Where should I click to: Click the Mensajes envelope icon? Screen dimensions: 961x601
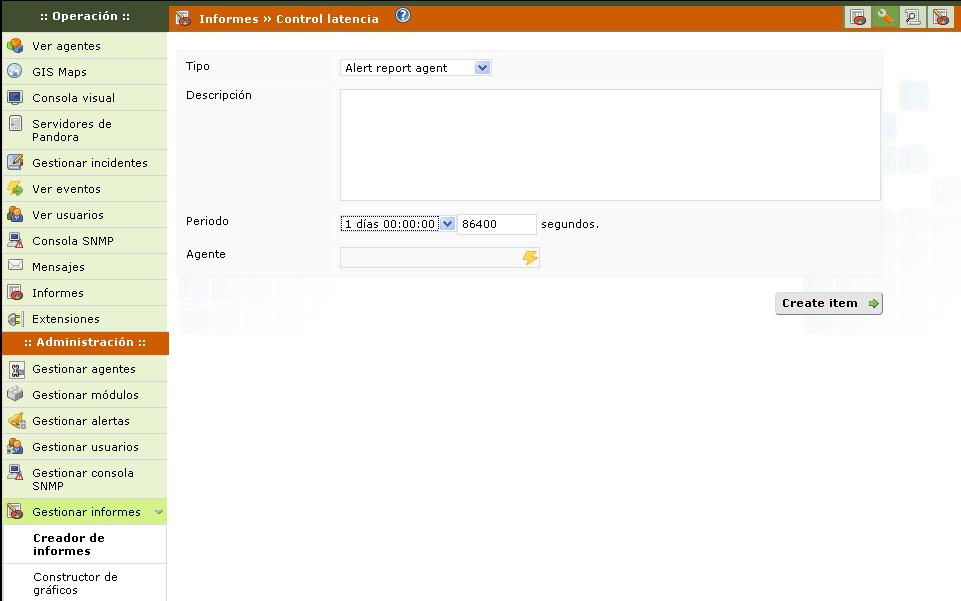point(15,267)
